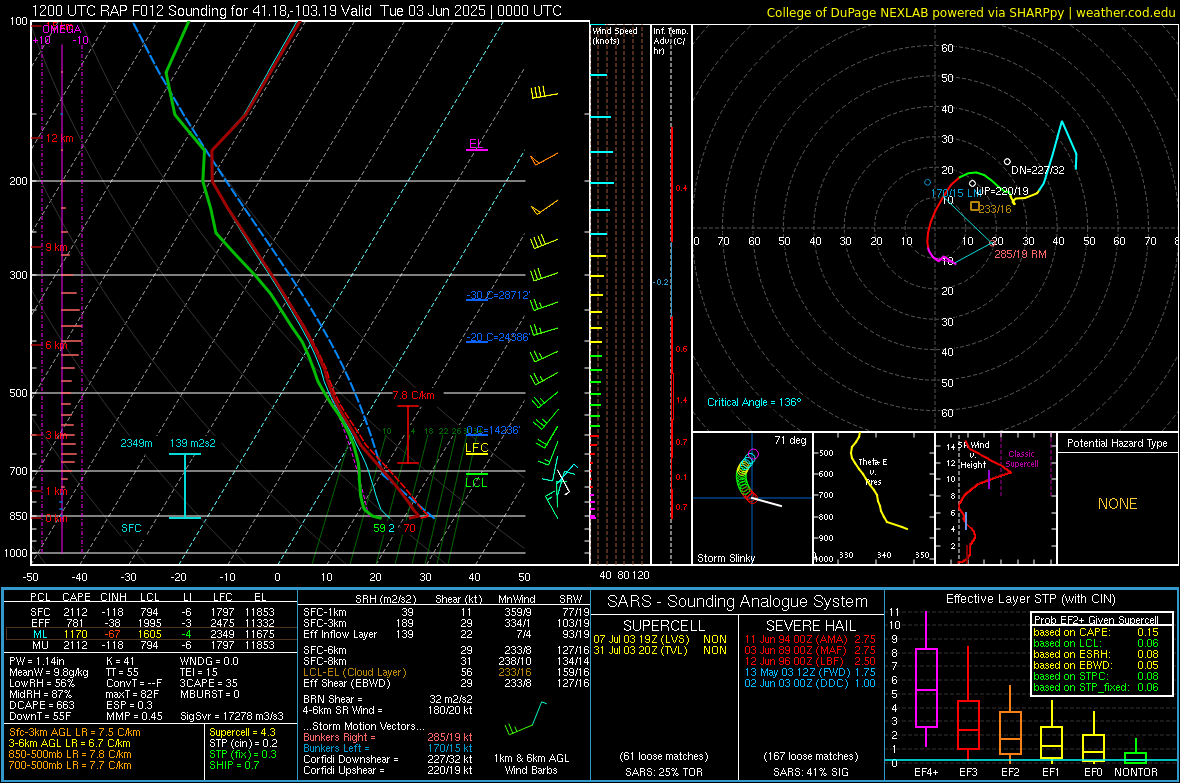
Task: Click the cyan SFC label on skew-T
Action: (x=131, y=529)
